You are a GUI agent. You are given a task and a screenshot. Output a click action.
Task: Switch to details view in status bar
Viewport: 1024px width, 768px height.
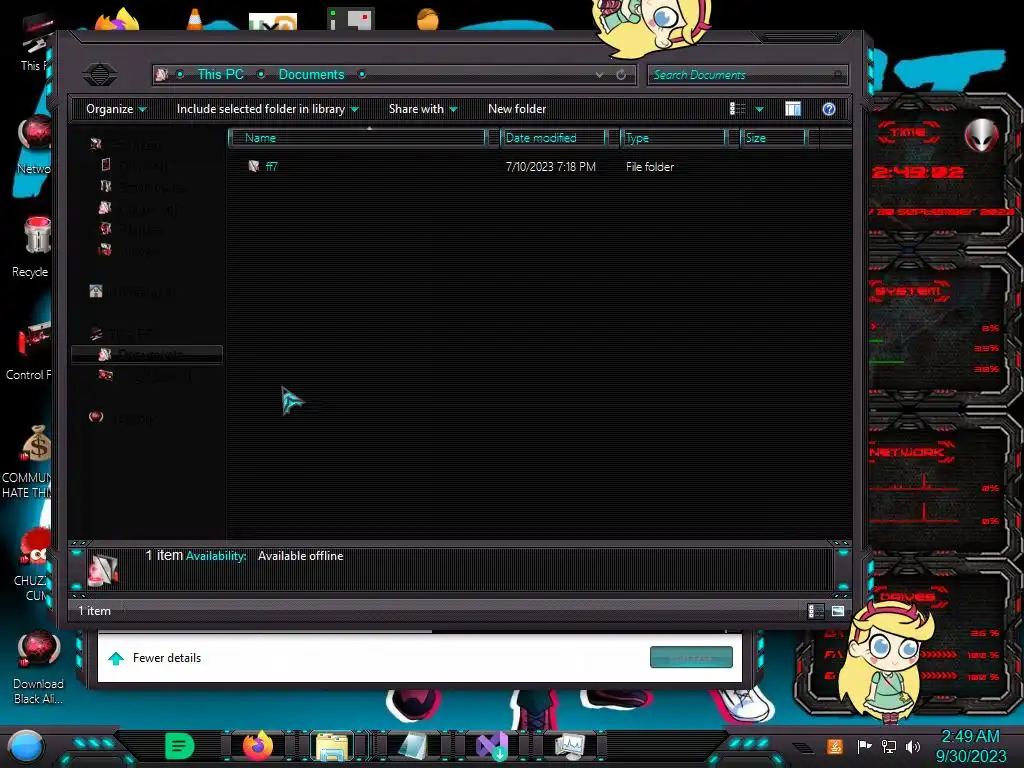816,611
